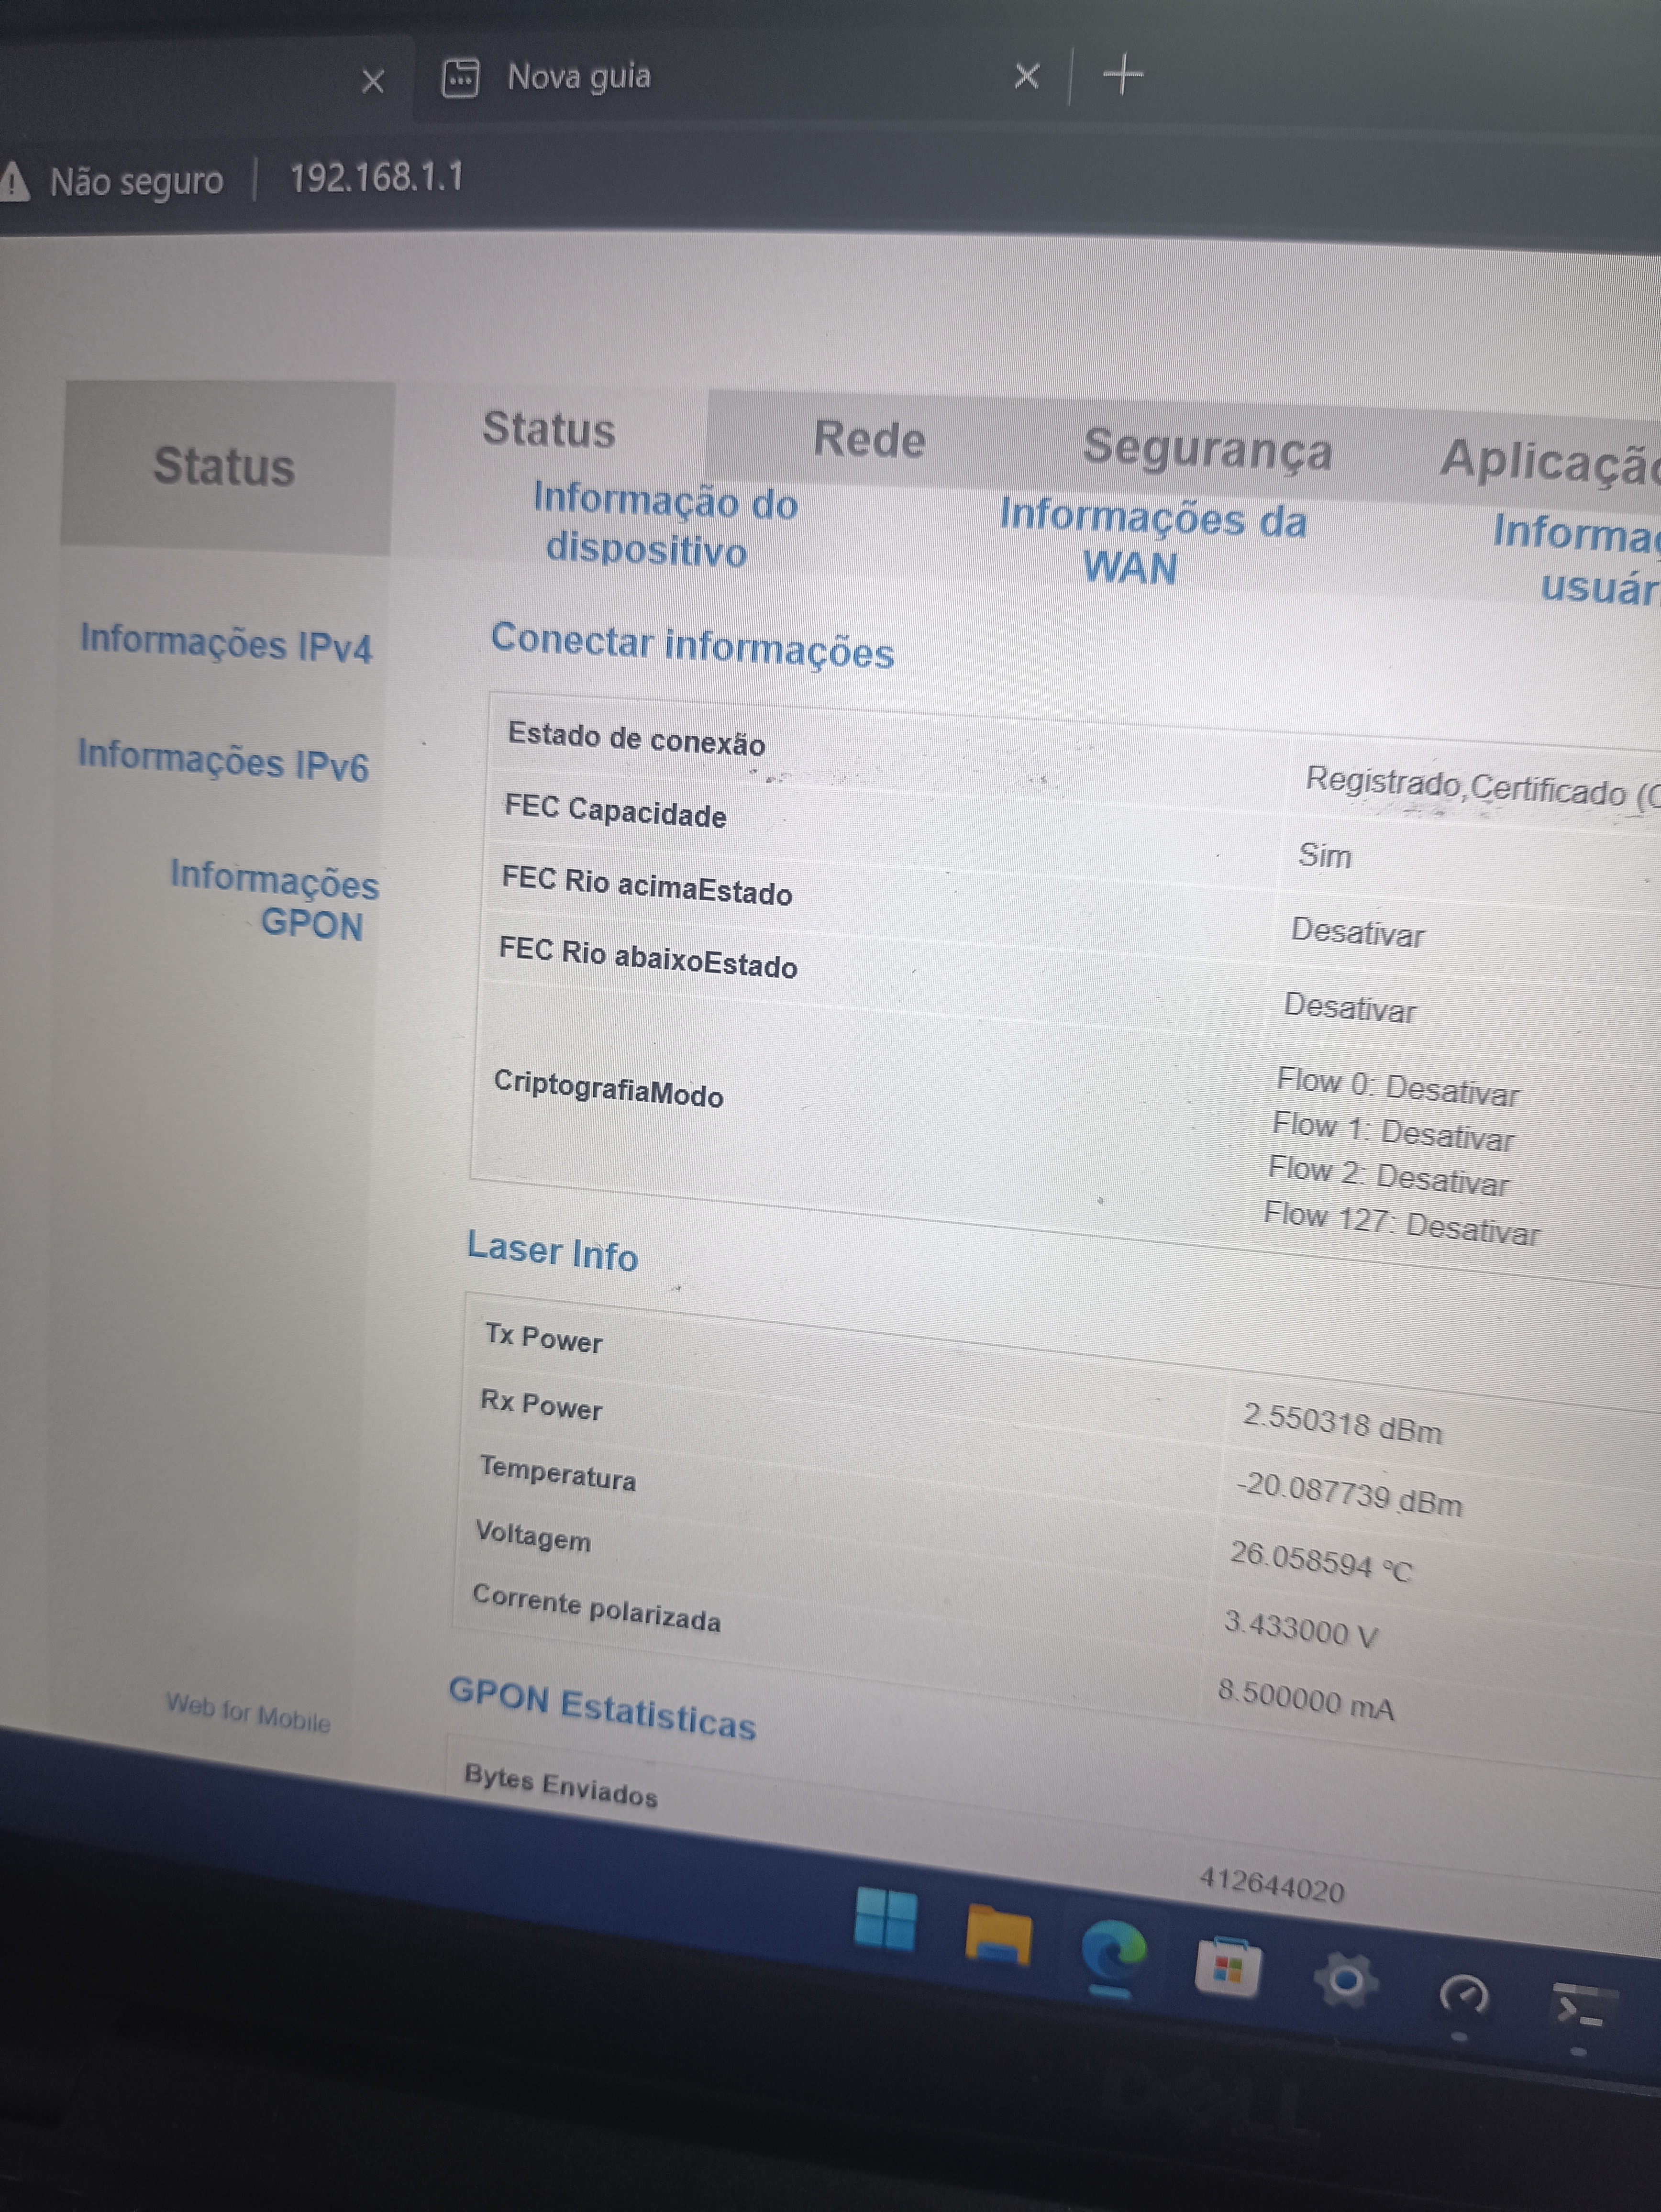Open 'Informação do dispositivo' submenu link

tap(664, 525)
